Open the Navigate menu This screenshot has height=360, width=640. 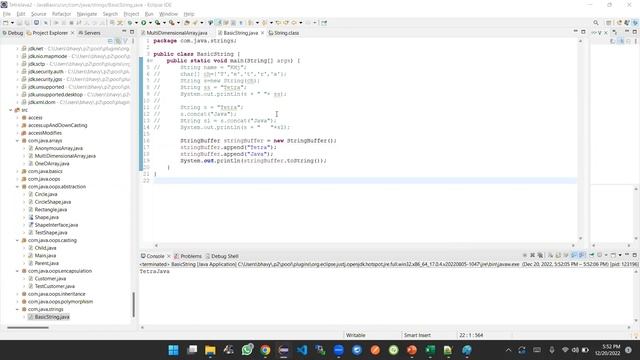pyautogui.click(x=87, y=14)
